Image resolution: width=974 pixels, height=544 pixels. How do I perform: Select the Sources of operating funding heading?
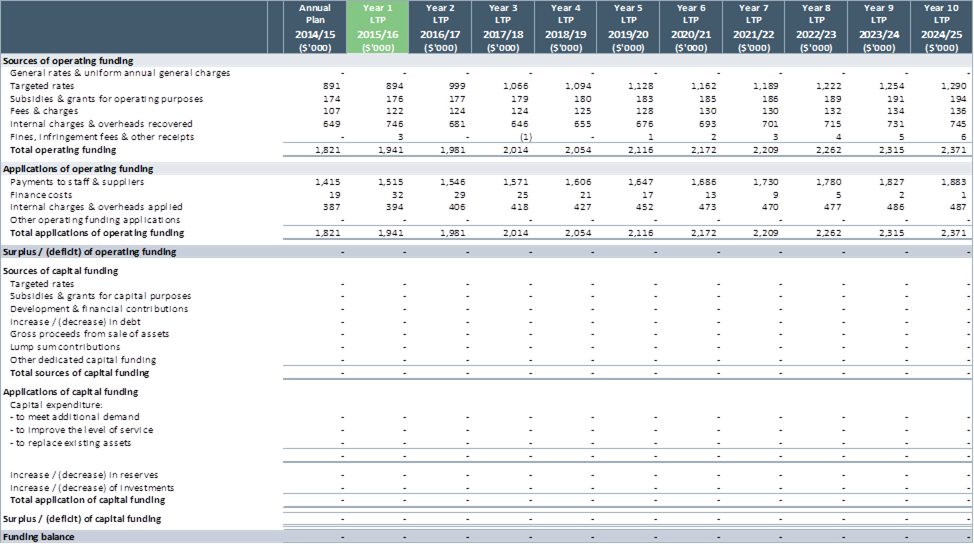tap(68, 61)
